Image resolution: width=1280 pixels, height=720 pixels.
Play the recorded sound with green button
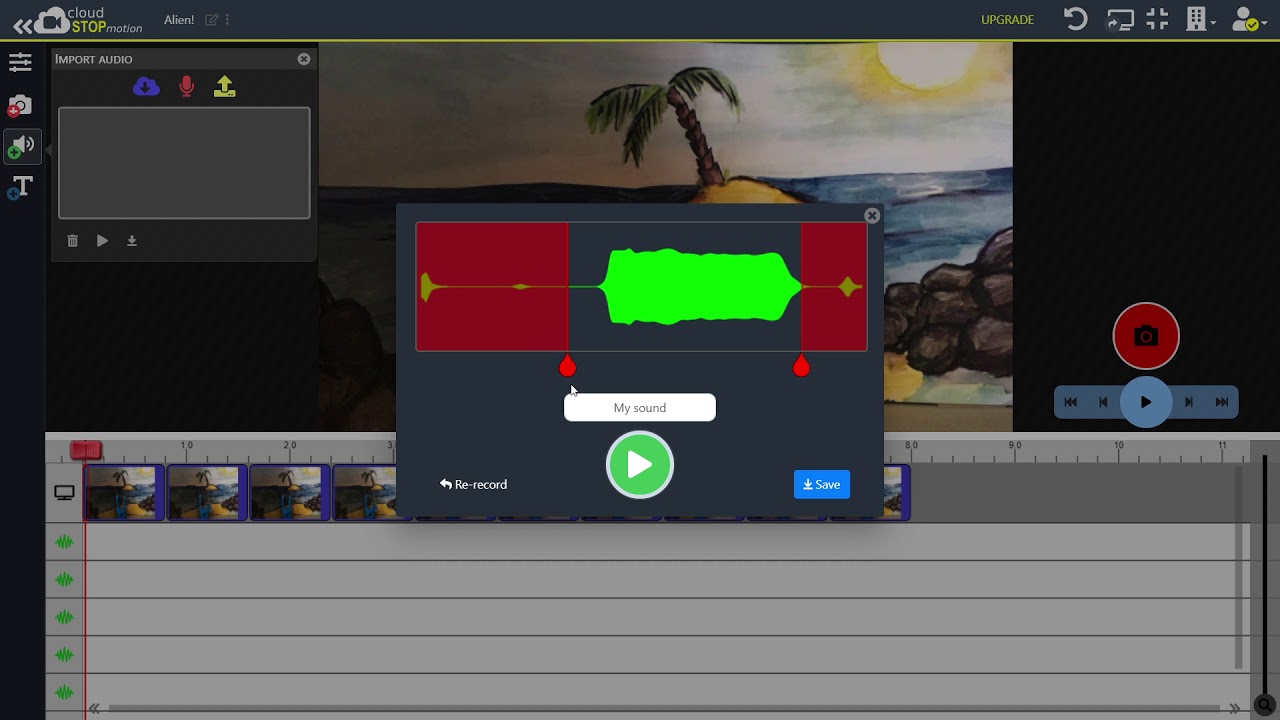coord(640,465)
